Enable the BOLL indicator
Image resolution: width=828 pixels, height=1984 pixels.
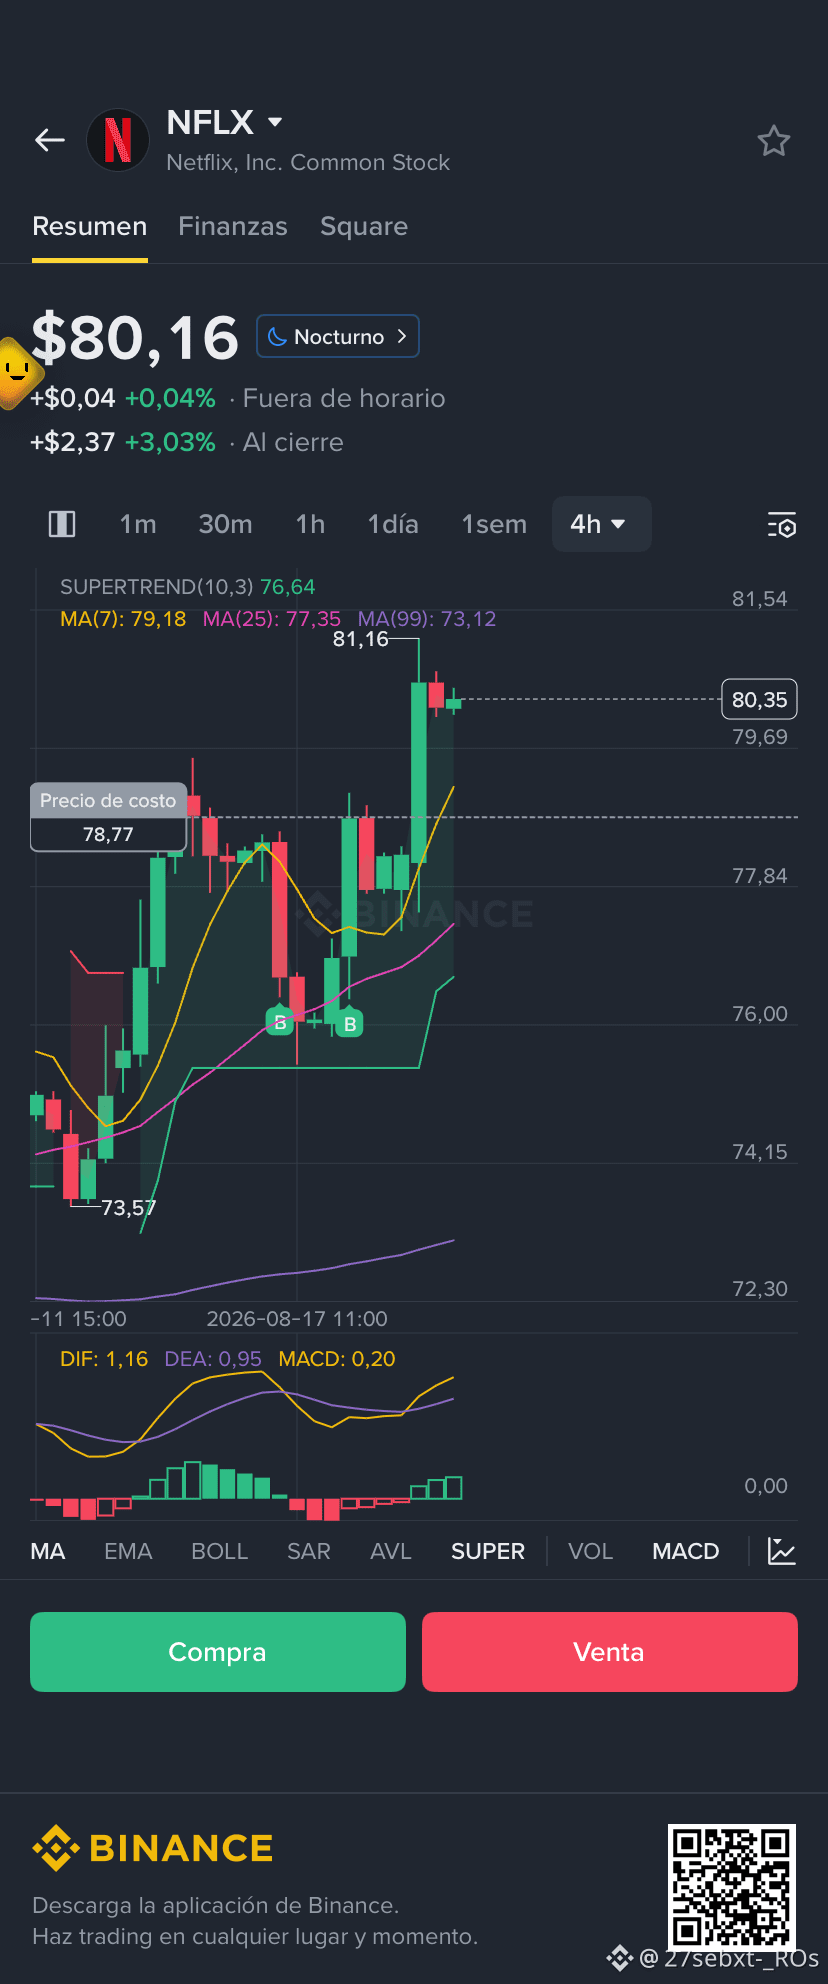point(219,1551)
